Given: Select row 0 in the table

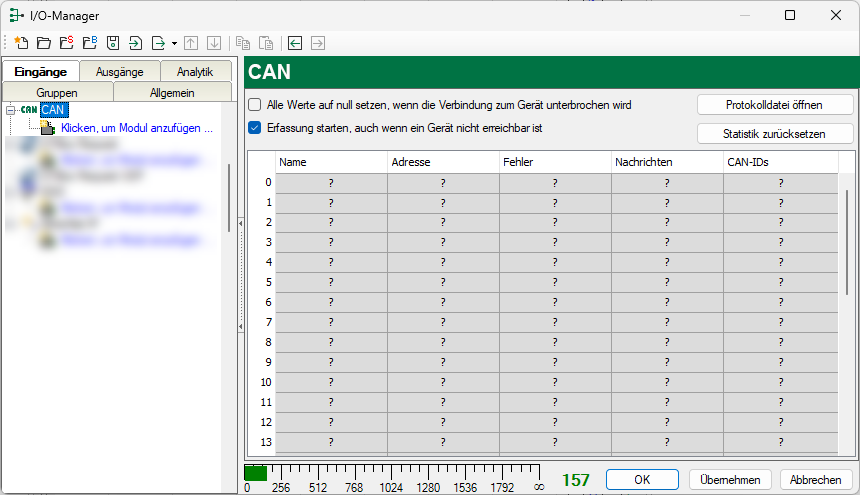Looking at the screenshot, I should tap(262, 183).
